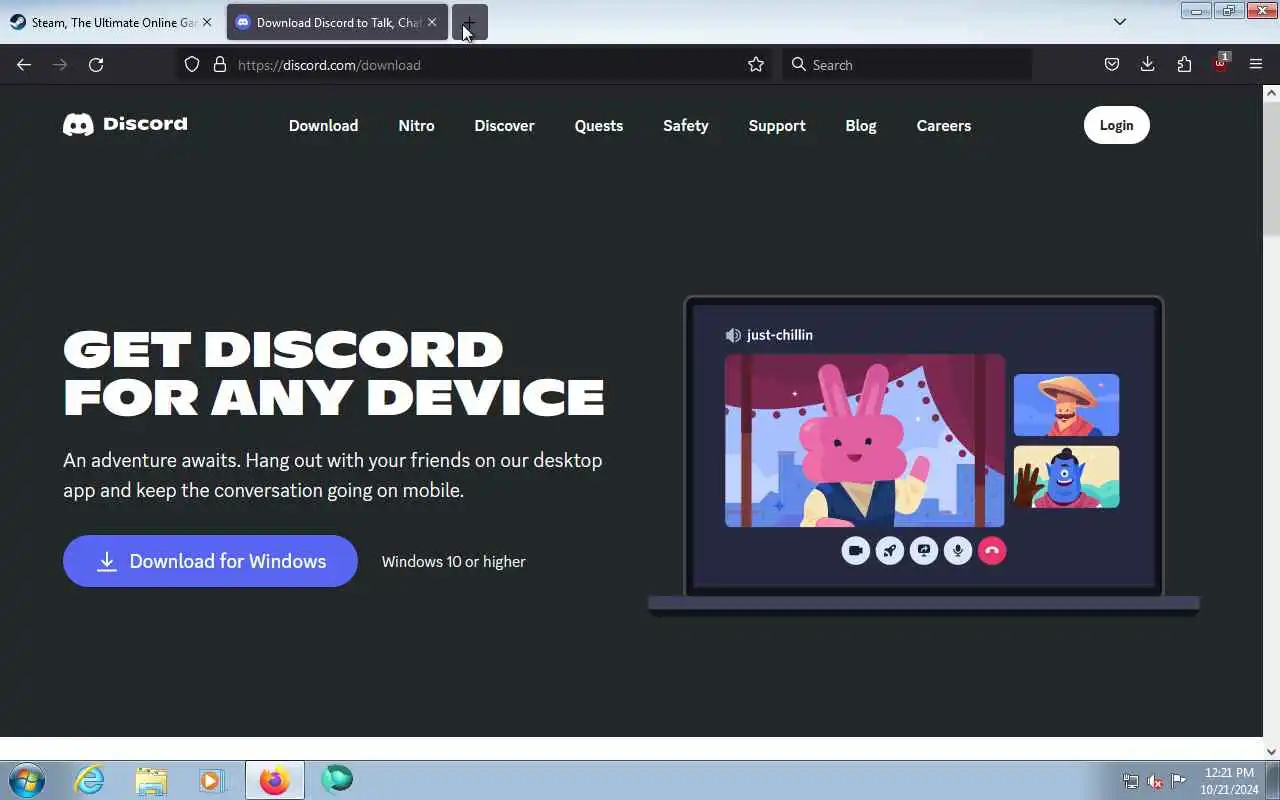The image size is (1280, 800).
Task: Open Firefox downloads panel
Action: [1148, 65]
